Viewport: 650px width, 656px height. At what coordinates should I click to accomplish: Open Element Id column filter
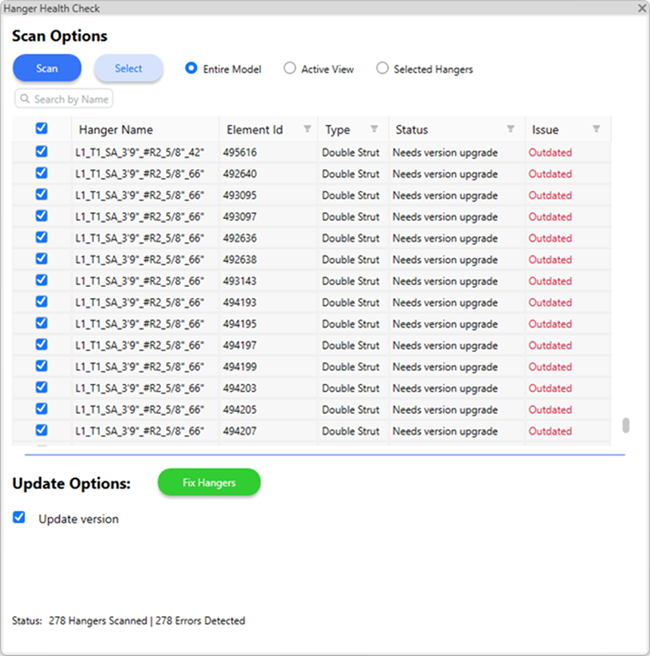tap(307, 129)
